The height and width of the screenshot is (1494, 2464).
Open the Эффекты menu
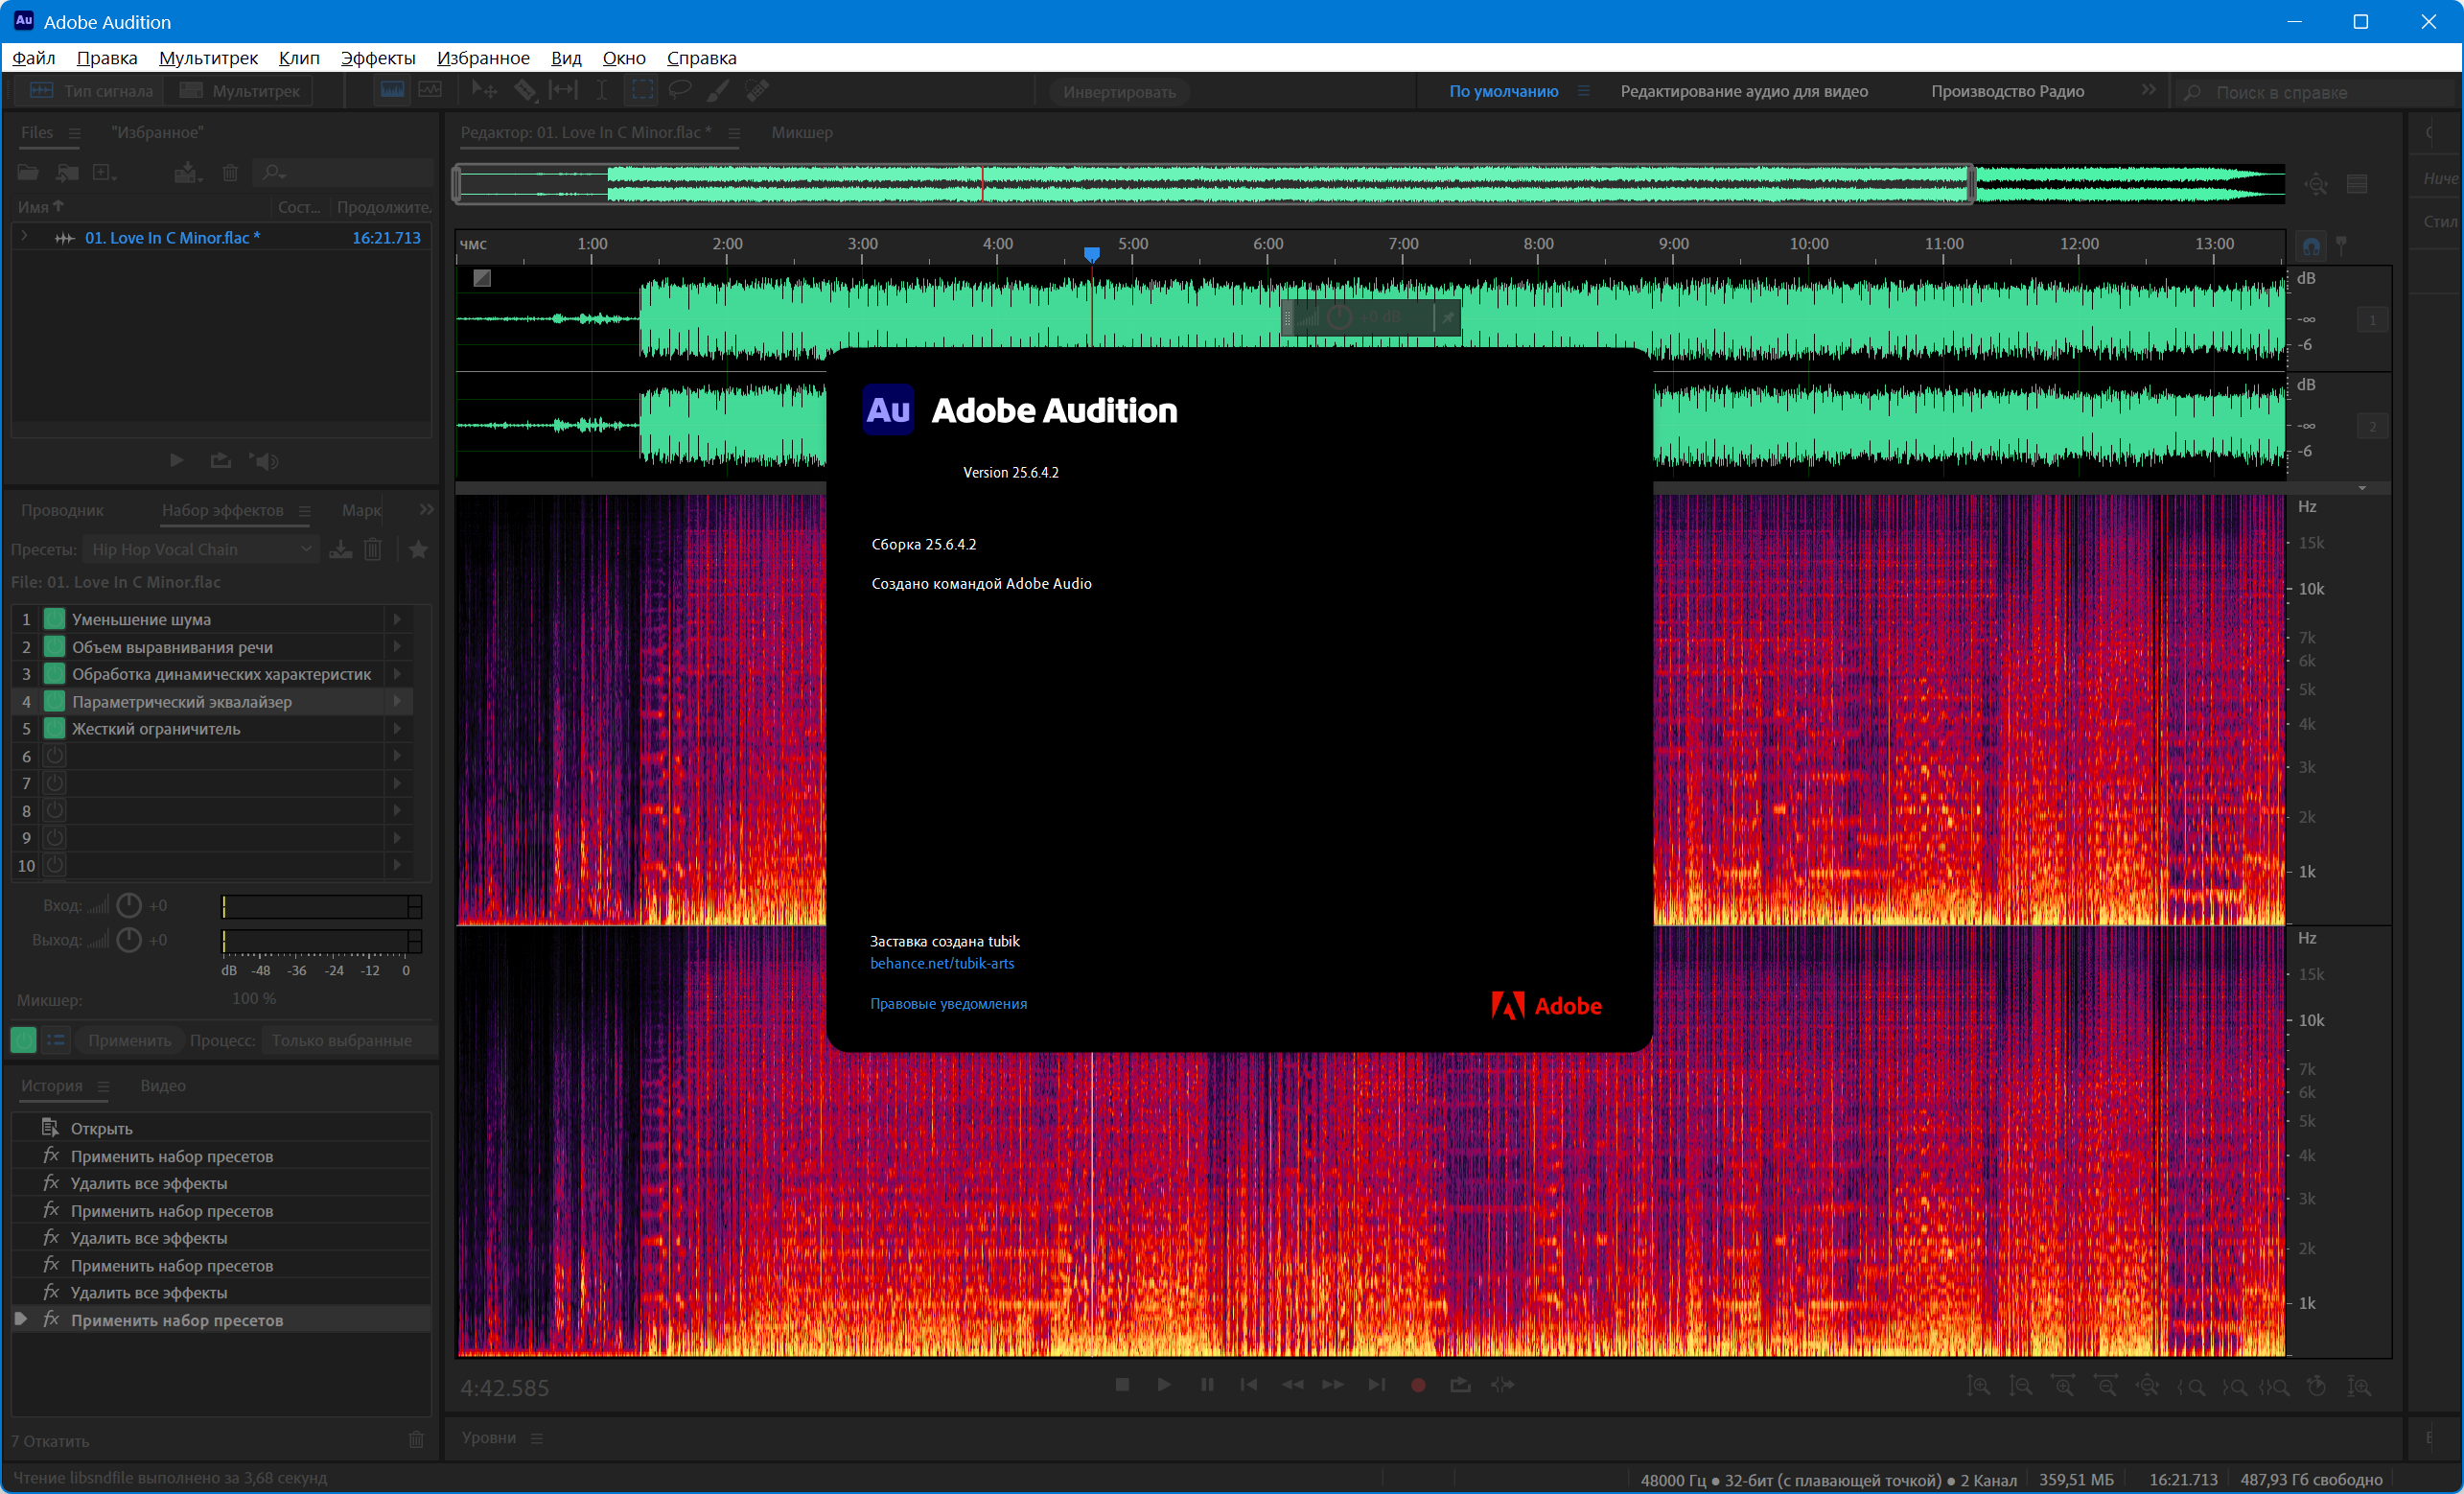pyautogui.click(x=377, y=58)
